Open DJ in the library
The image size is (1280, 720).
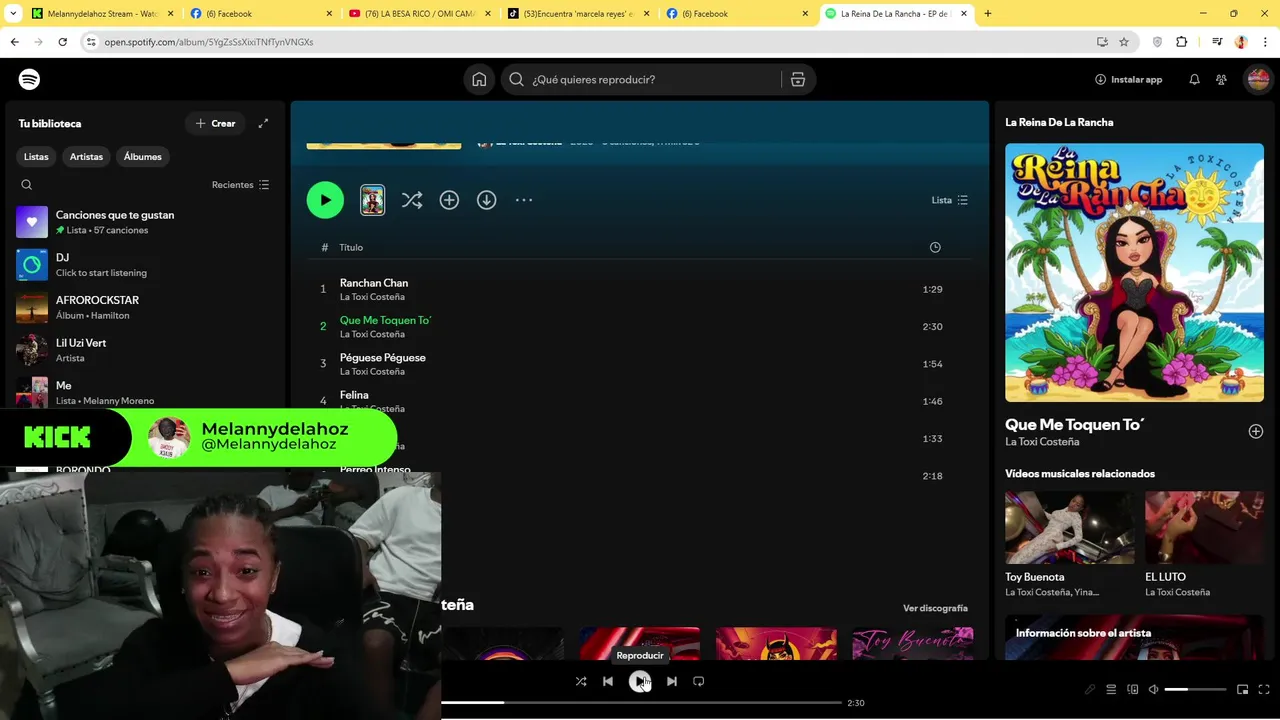tap(145, 265)
